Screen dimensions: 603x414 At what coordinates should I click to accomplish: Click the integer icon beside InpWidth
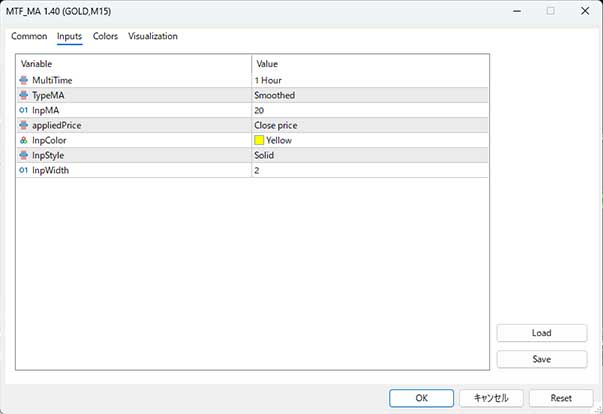point(23,170)
